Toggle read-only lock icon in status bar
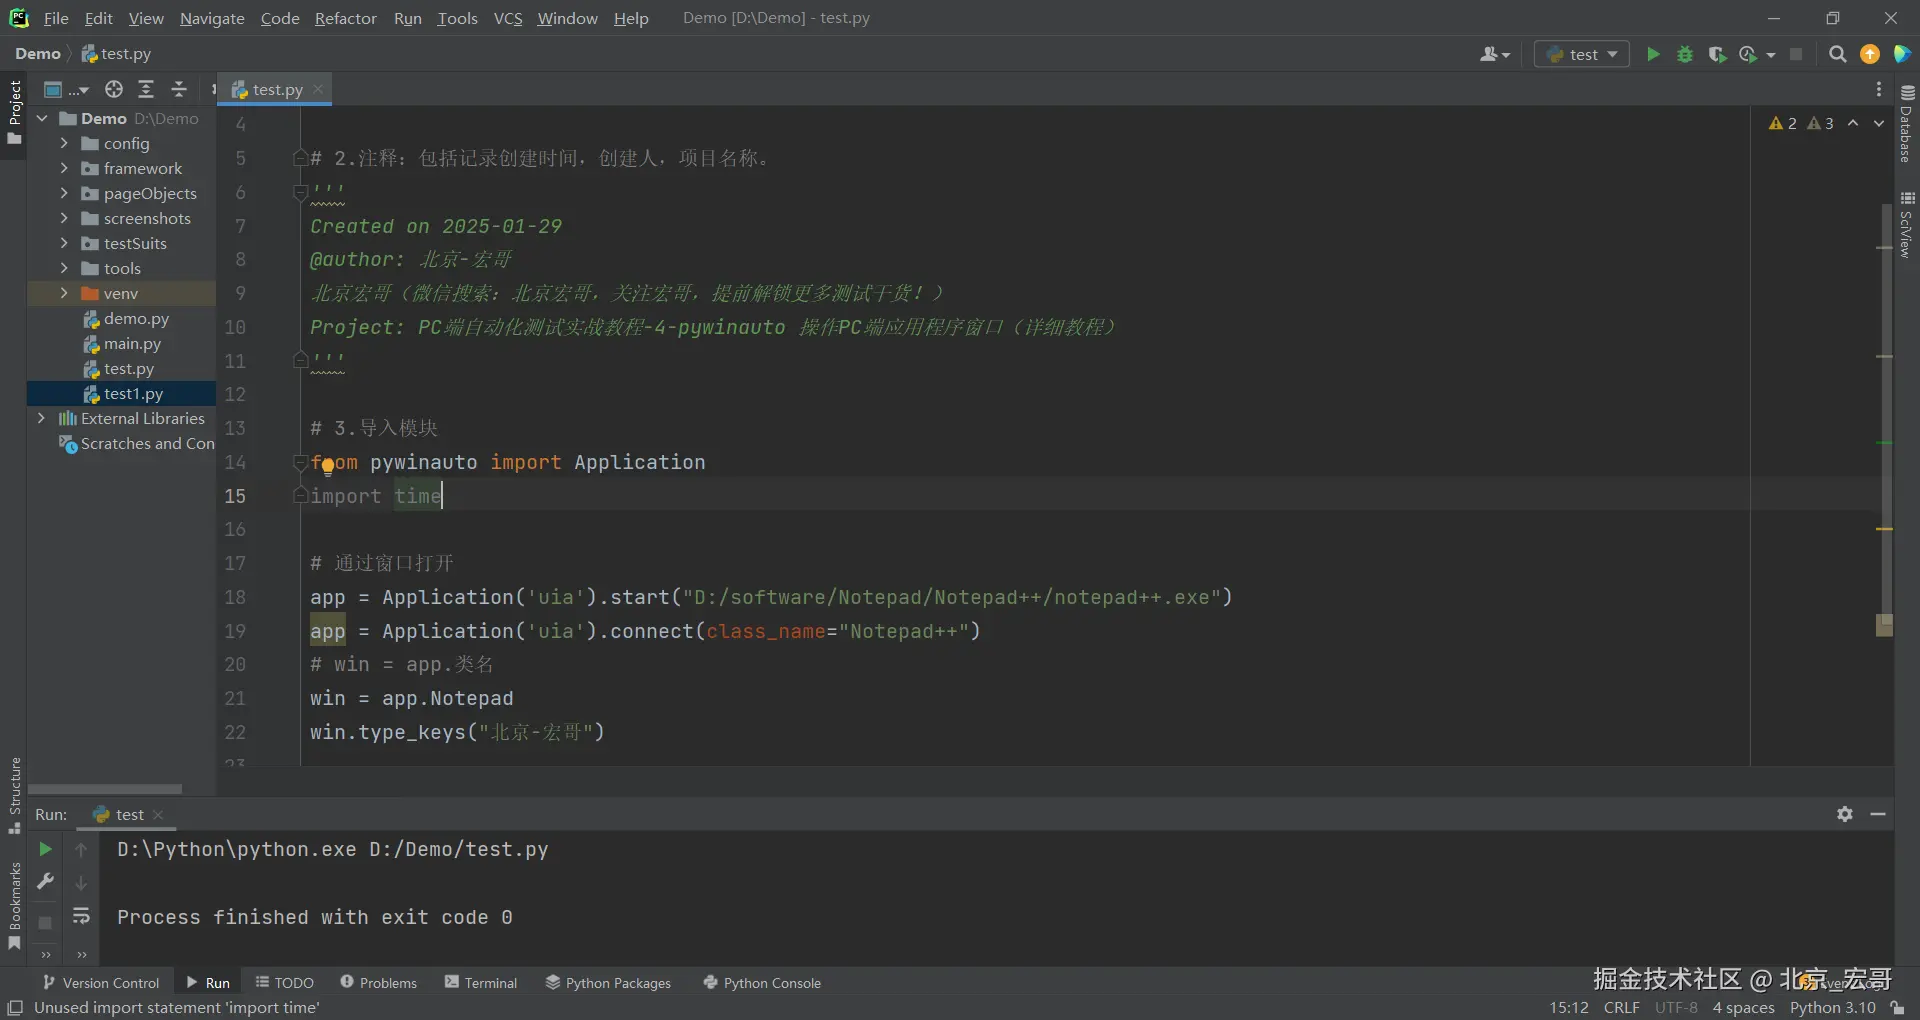Screen dimensions: 1920x1020 pyautogui.click(x=1898, y=1008)
